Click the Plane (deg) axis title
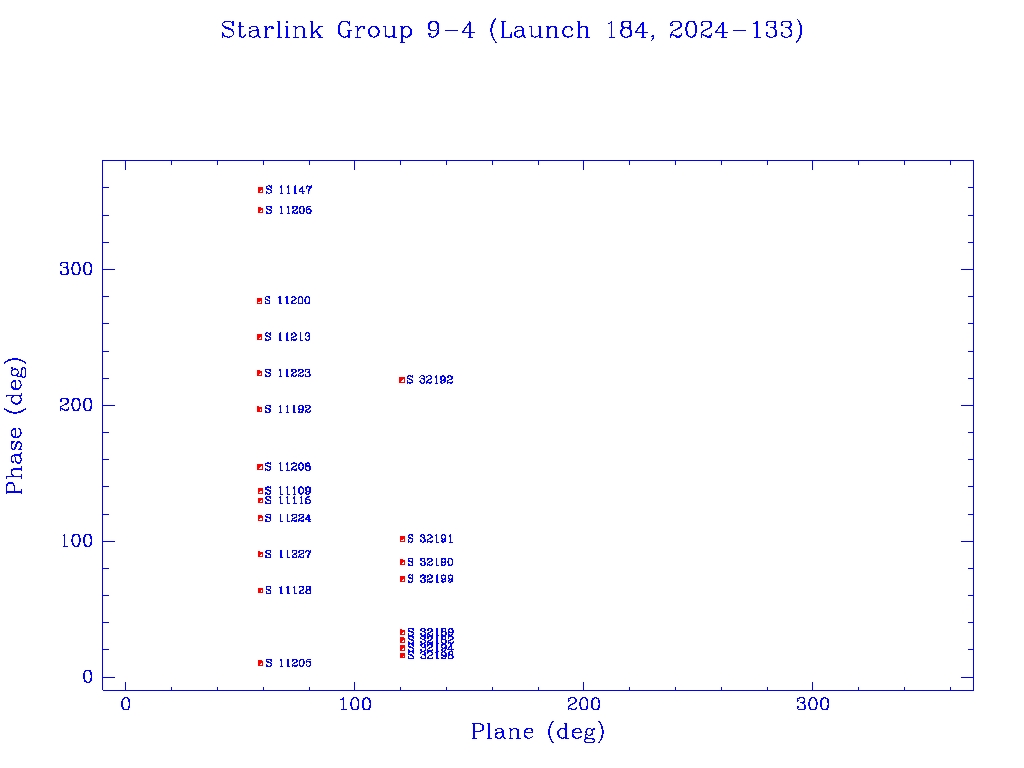 click(538, 731)
